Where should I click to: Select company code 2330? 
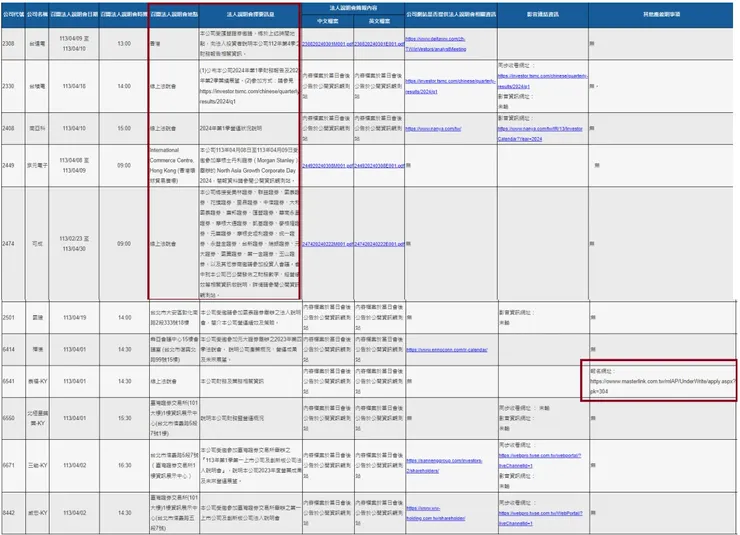[x=8, y=86]
